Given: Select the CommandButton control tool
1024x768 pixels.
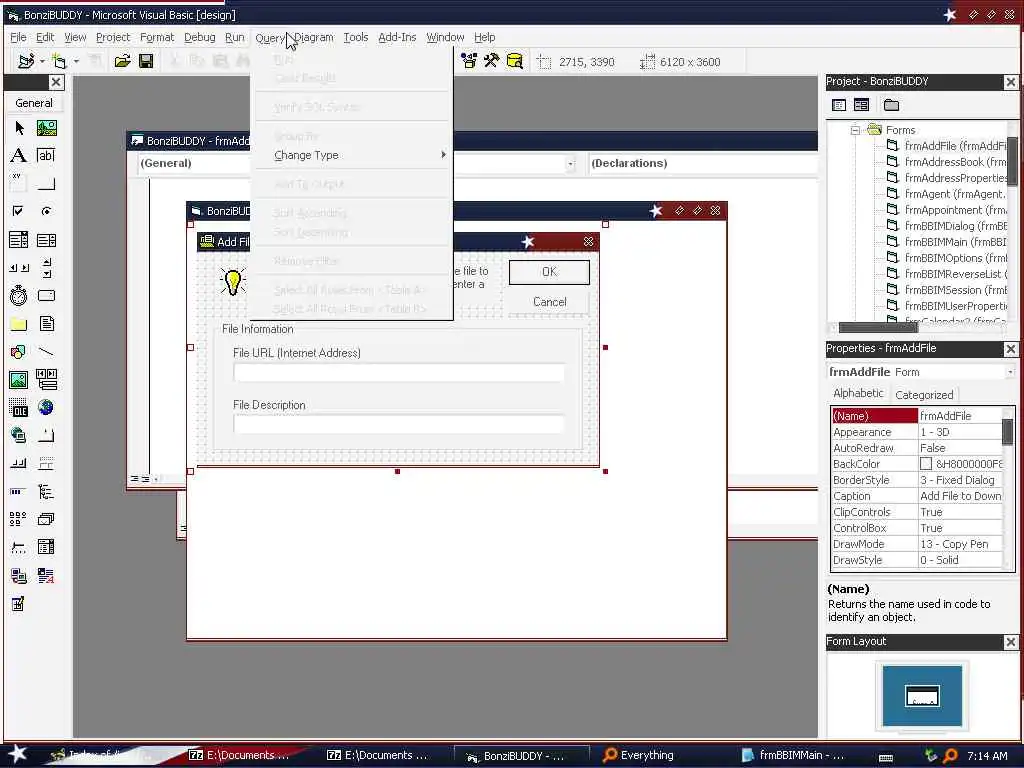Looking at the screenshot, I should tap(46, 184).
